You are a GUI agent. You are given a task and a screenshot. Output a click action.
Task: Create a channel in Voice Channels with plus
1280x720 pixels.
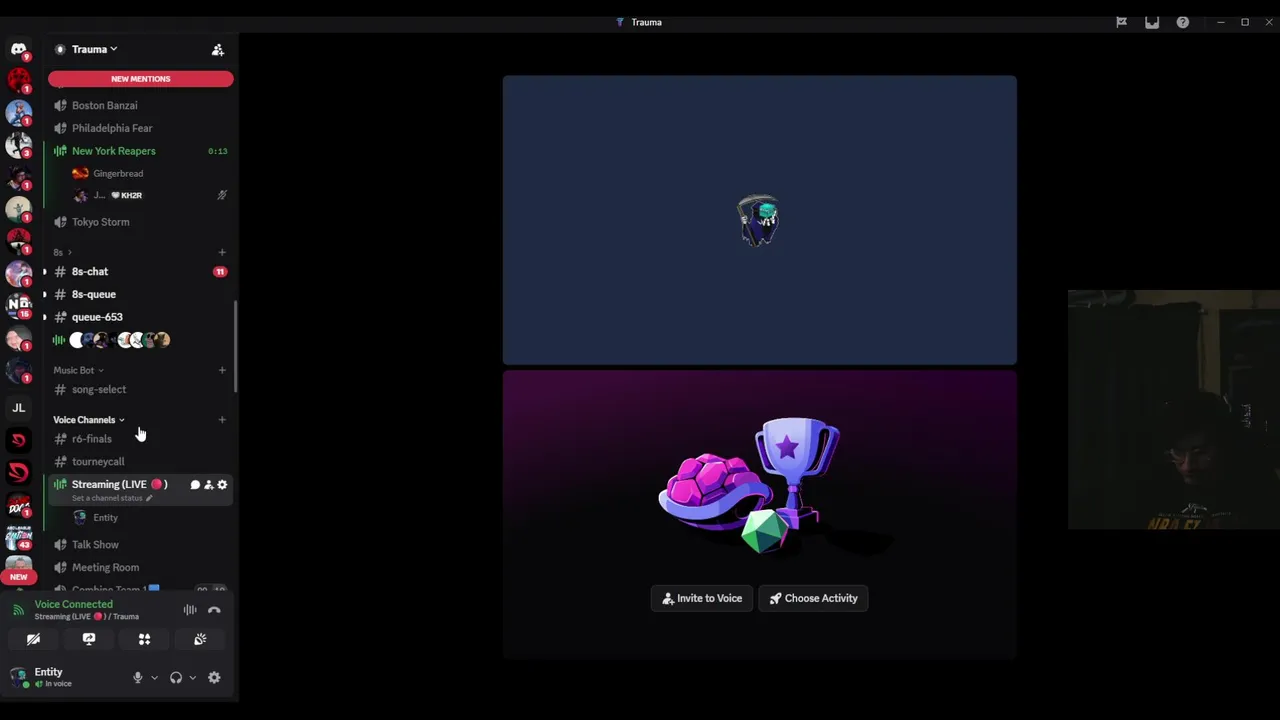point(222,420)
